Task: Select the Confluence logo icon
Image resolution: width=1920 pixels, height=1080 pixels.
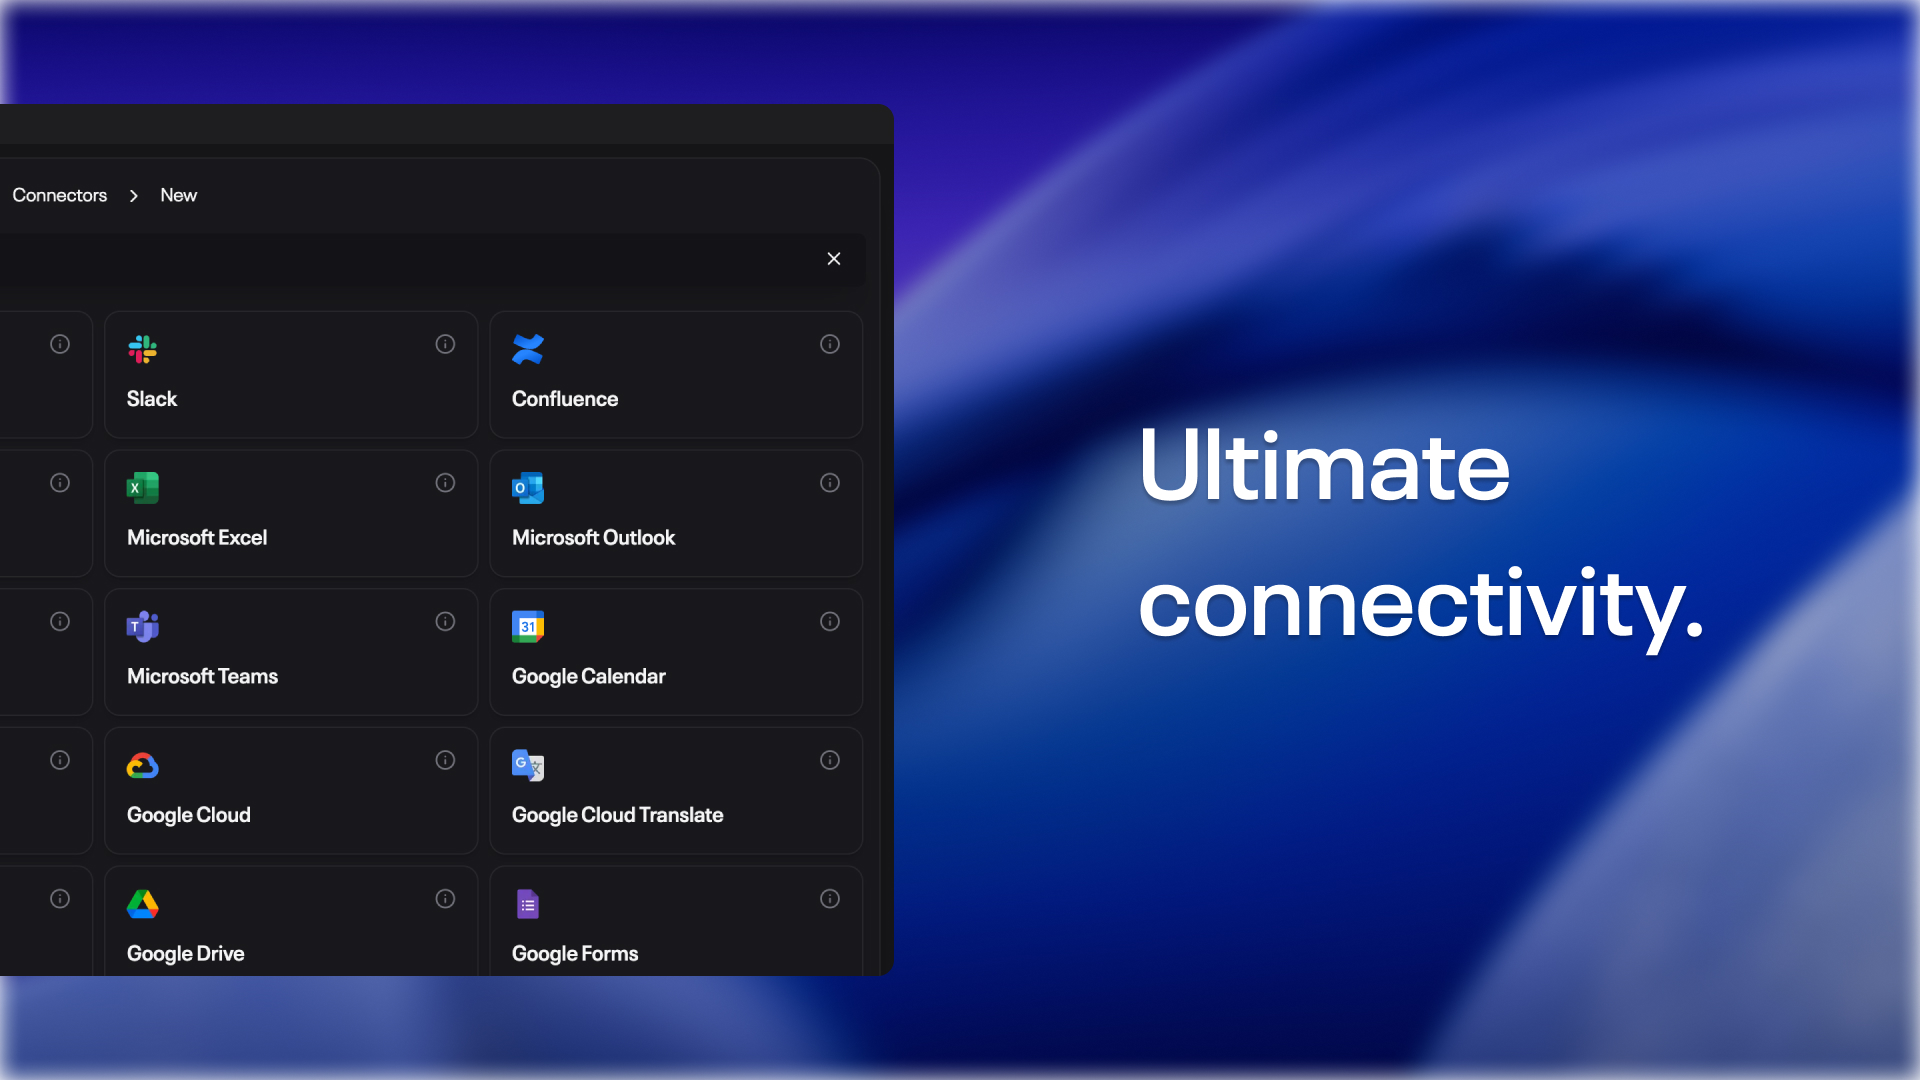Action: (528, 349)
